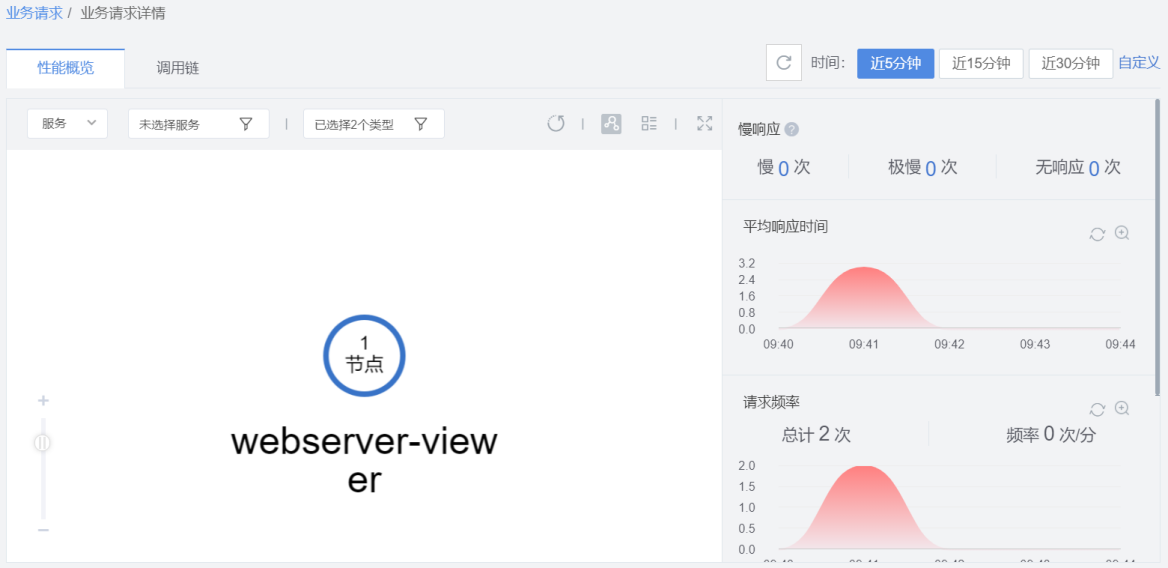Refresh the 平均响应时间 chart

tap(1097, 234)
